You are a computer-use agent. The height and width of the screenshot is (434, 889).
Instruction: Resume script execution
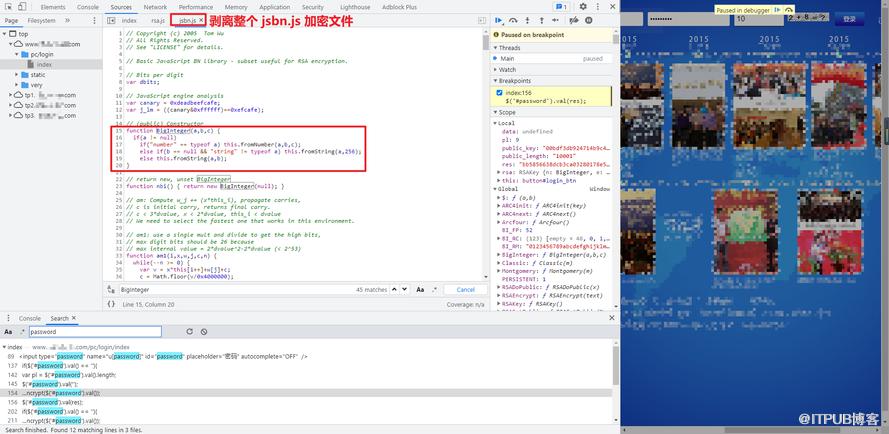tap(499, 20)
